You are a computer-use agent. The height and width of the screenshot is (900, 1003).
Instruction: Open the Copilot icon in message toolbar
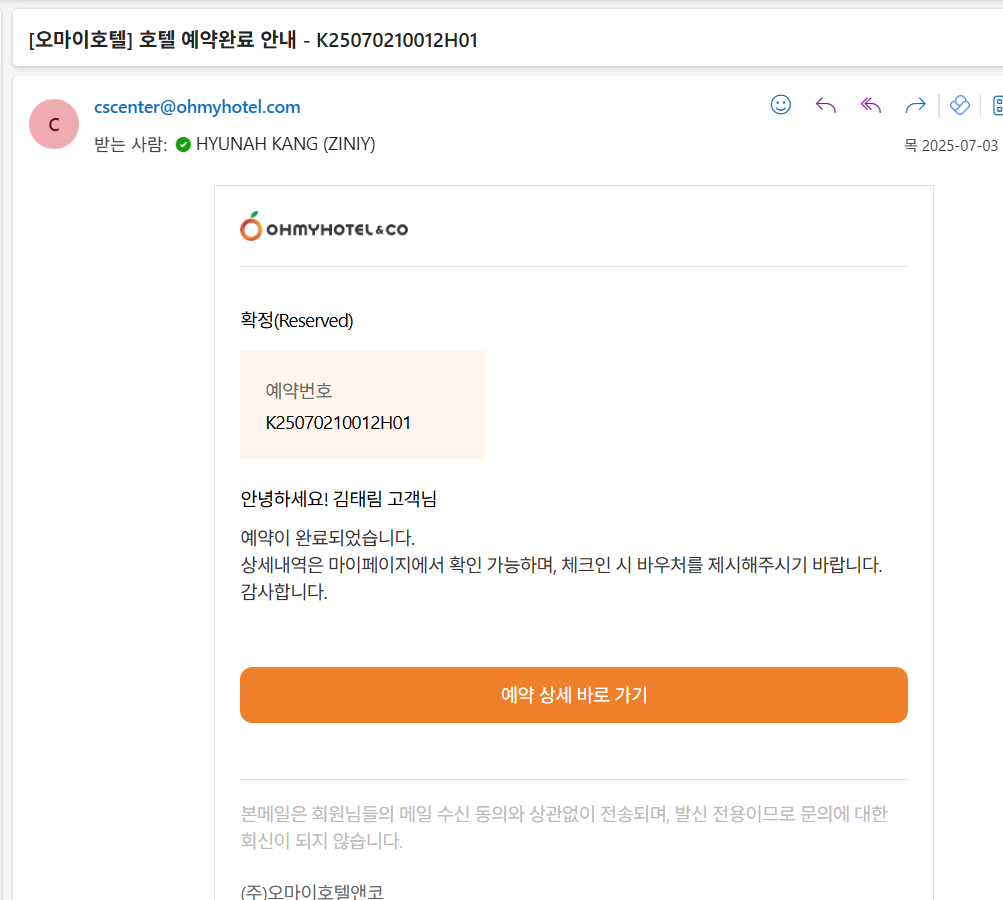pos(960,105)
